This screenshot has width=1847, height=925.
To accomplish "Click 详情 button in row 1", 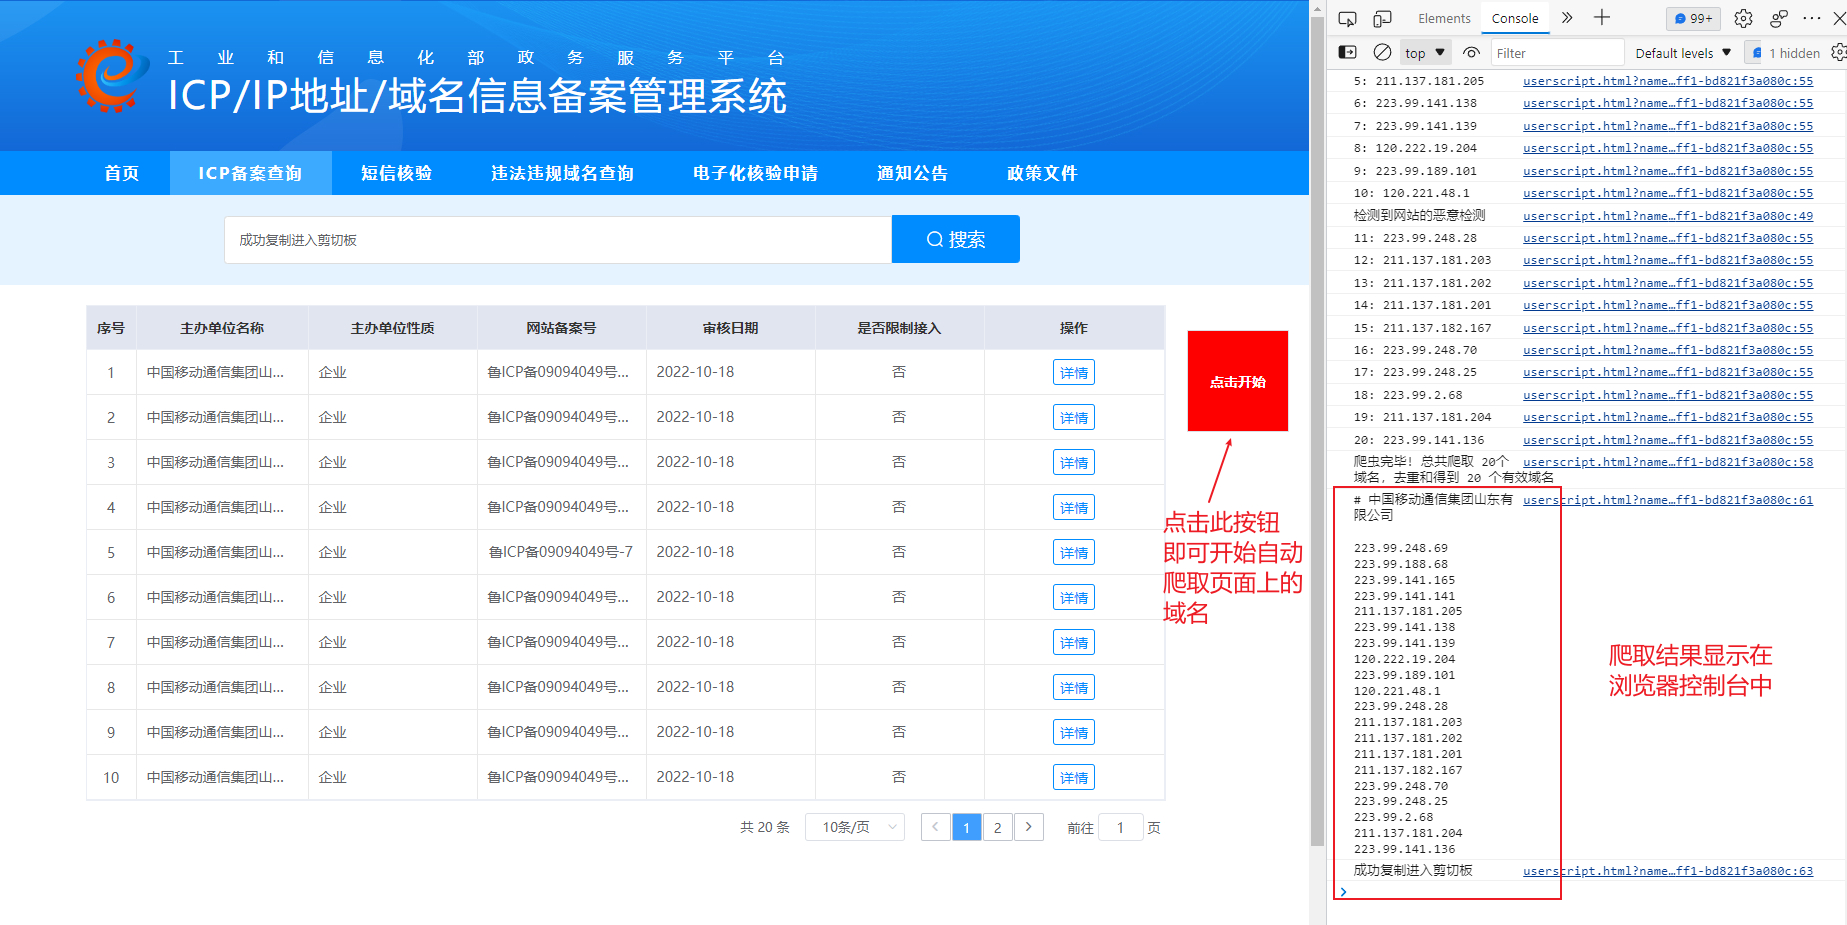I will point(1074,372).
